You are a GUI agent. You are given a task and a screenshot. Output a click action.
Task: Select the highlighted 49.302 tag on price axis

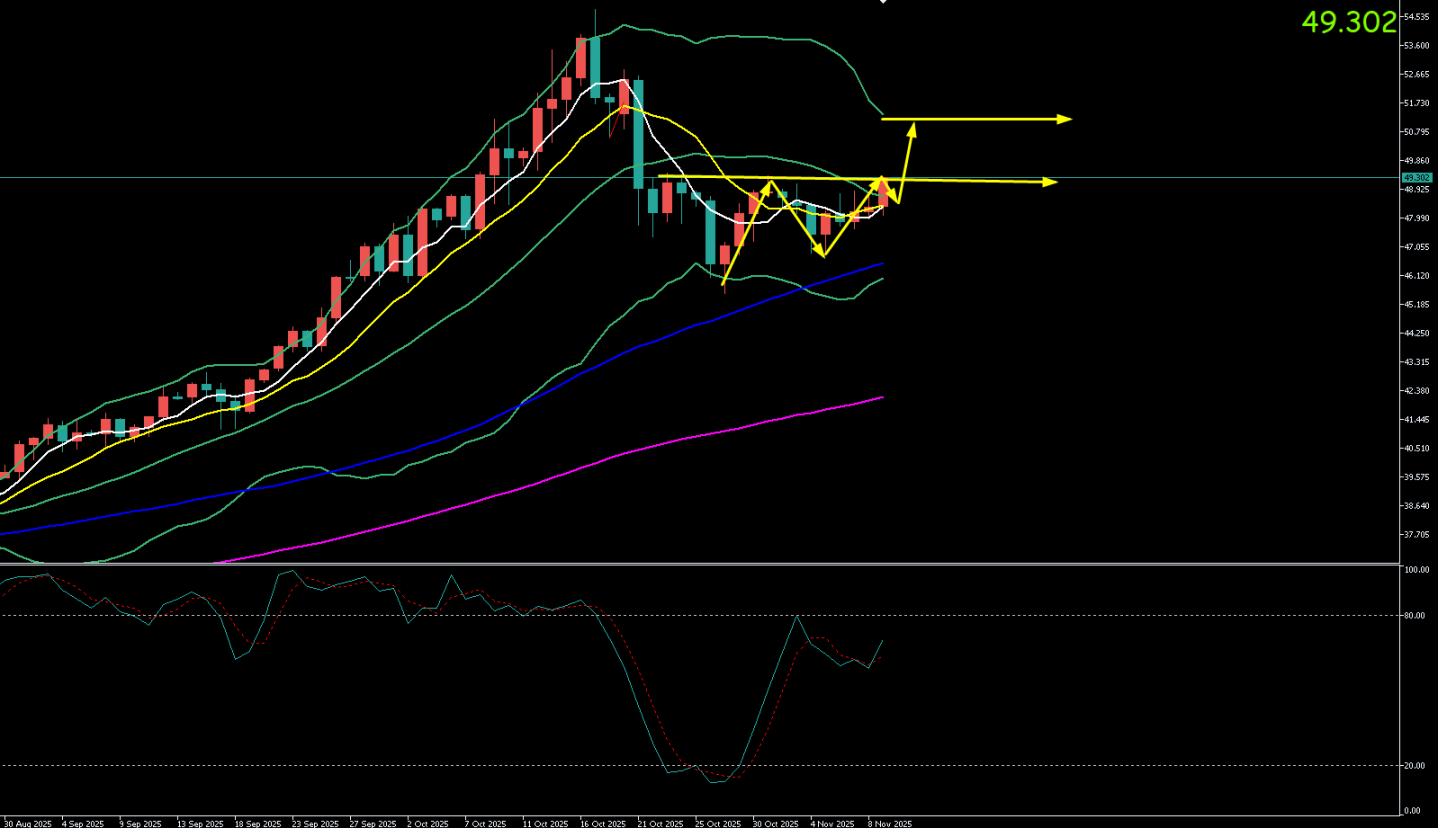(1415, 177)
